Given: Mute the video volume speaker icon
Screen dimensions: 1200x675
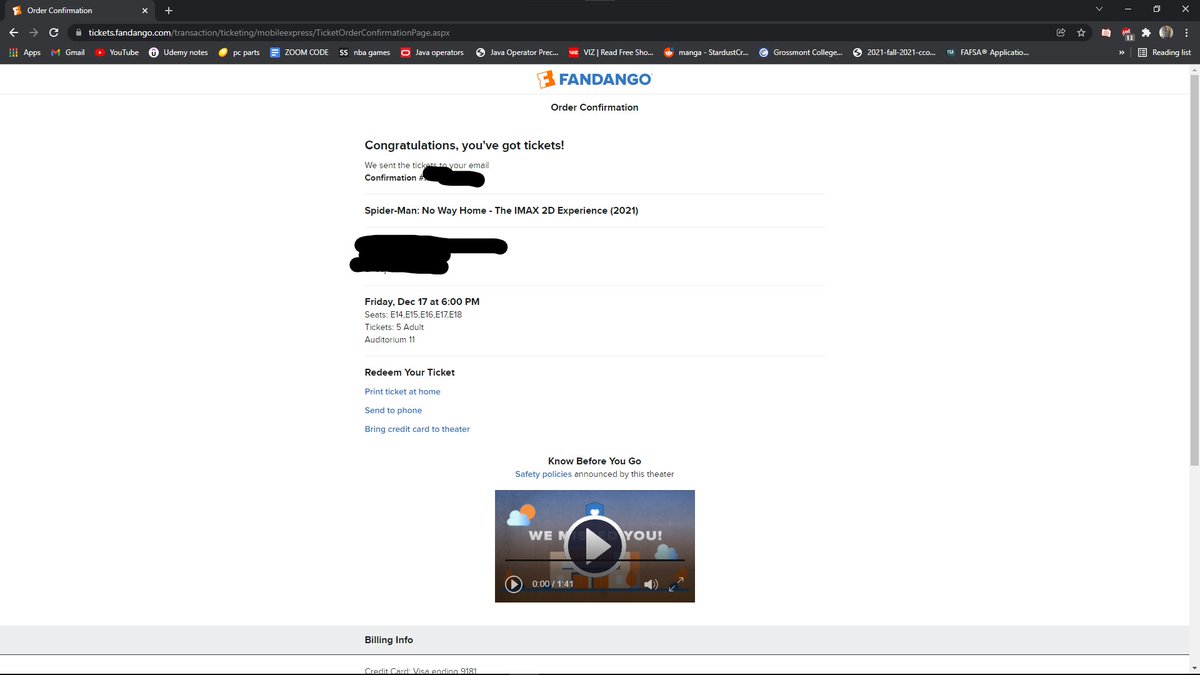Looking at the screenshot, I should click(651, 584).
